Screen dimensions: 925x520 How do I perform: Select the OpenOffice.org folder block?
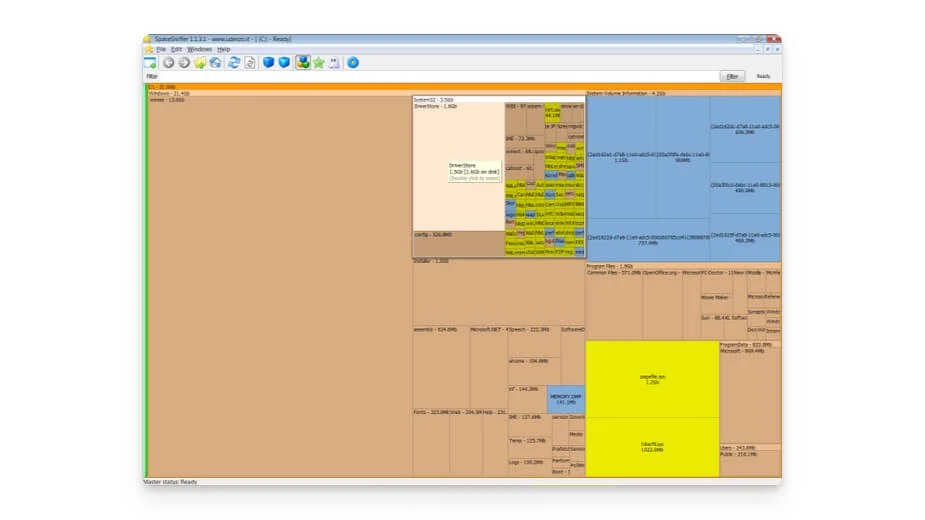coord(662,305)
